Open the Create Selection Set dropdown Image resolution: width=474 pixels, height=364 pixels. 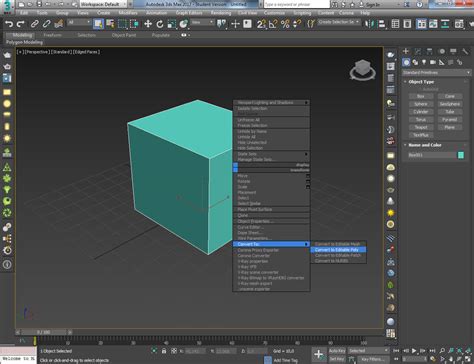[338, 22]
